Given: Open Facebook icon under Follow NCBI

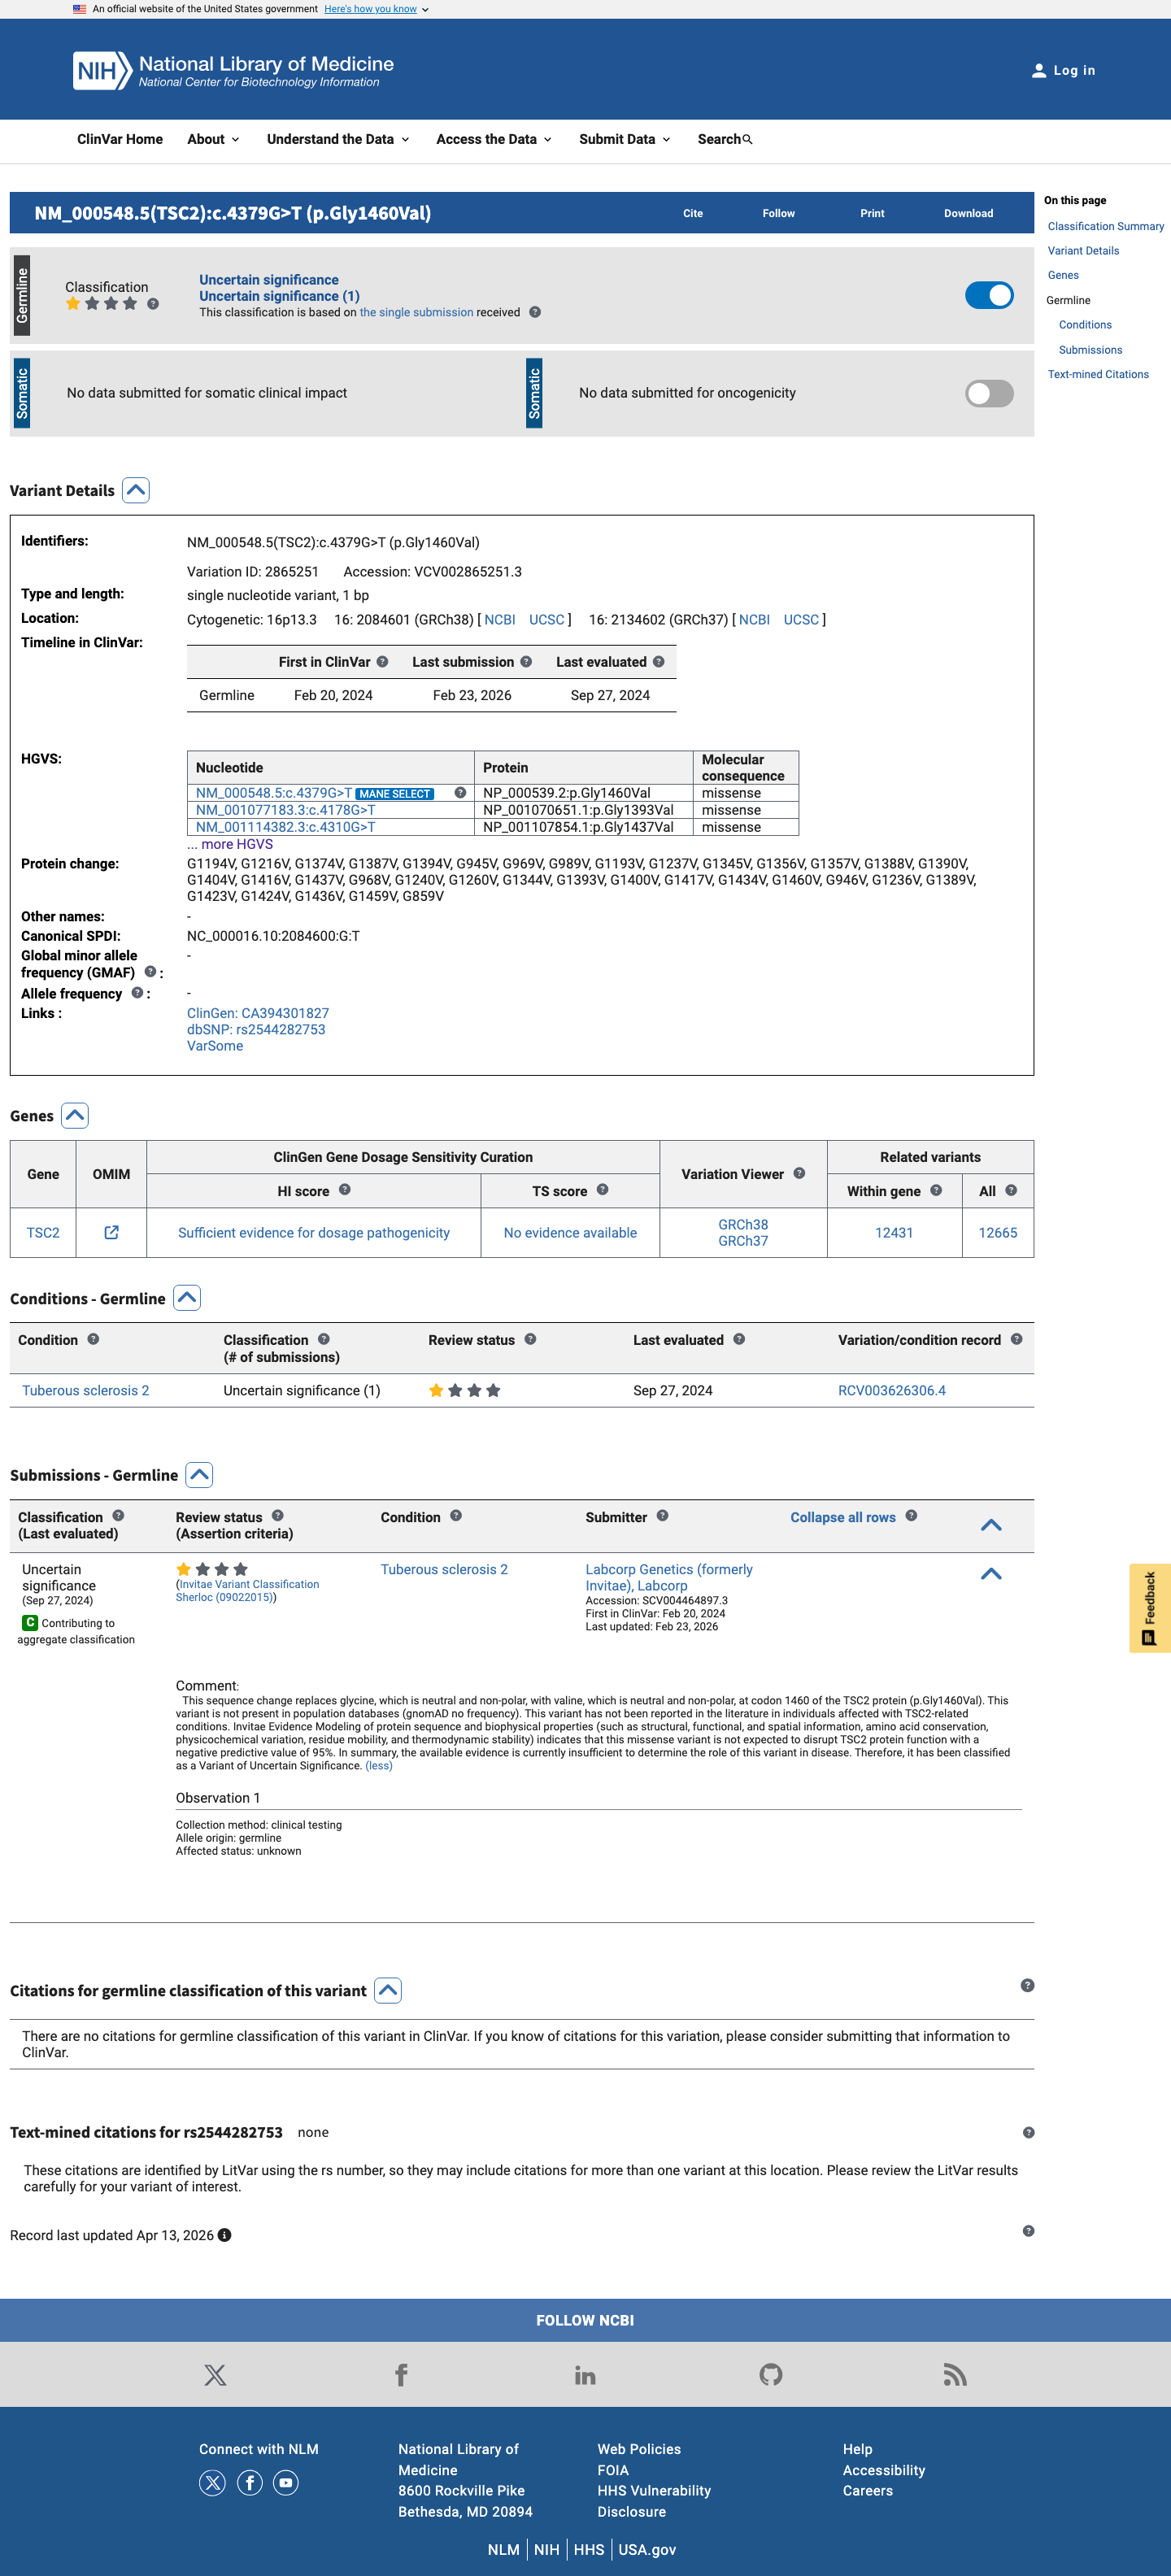Looking at the screenshot, I should pos(401,2375).
